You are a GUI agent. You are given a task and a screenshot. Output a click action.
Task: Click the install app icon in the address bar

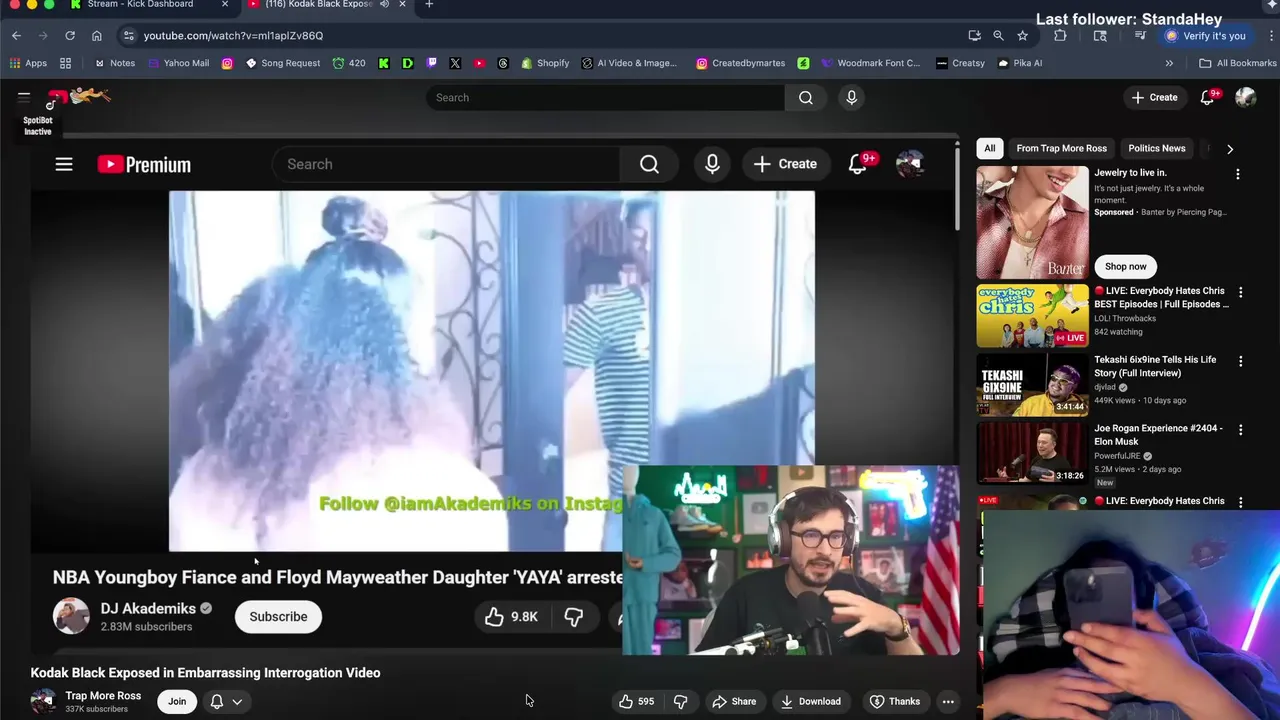pos(974,35)
